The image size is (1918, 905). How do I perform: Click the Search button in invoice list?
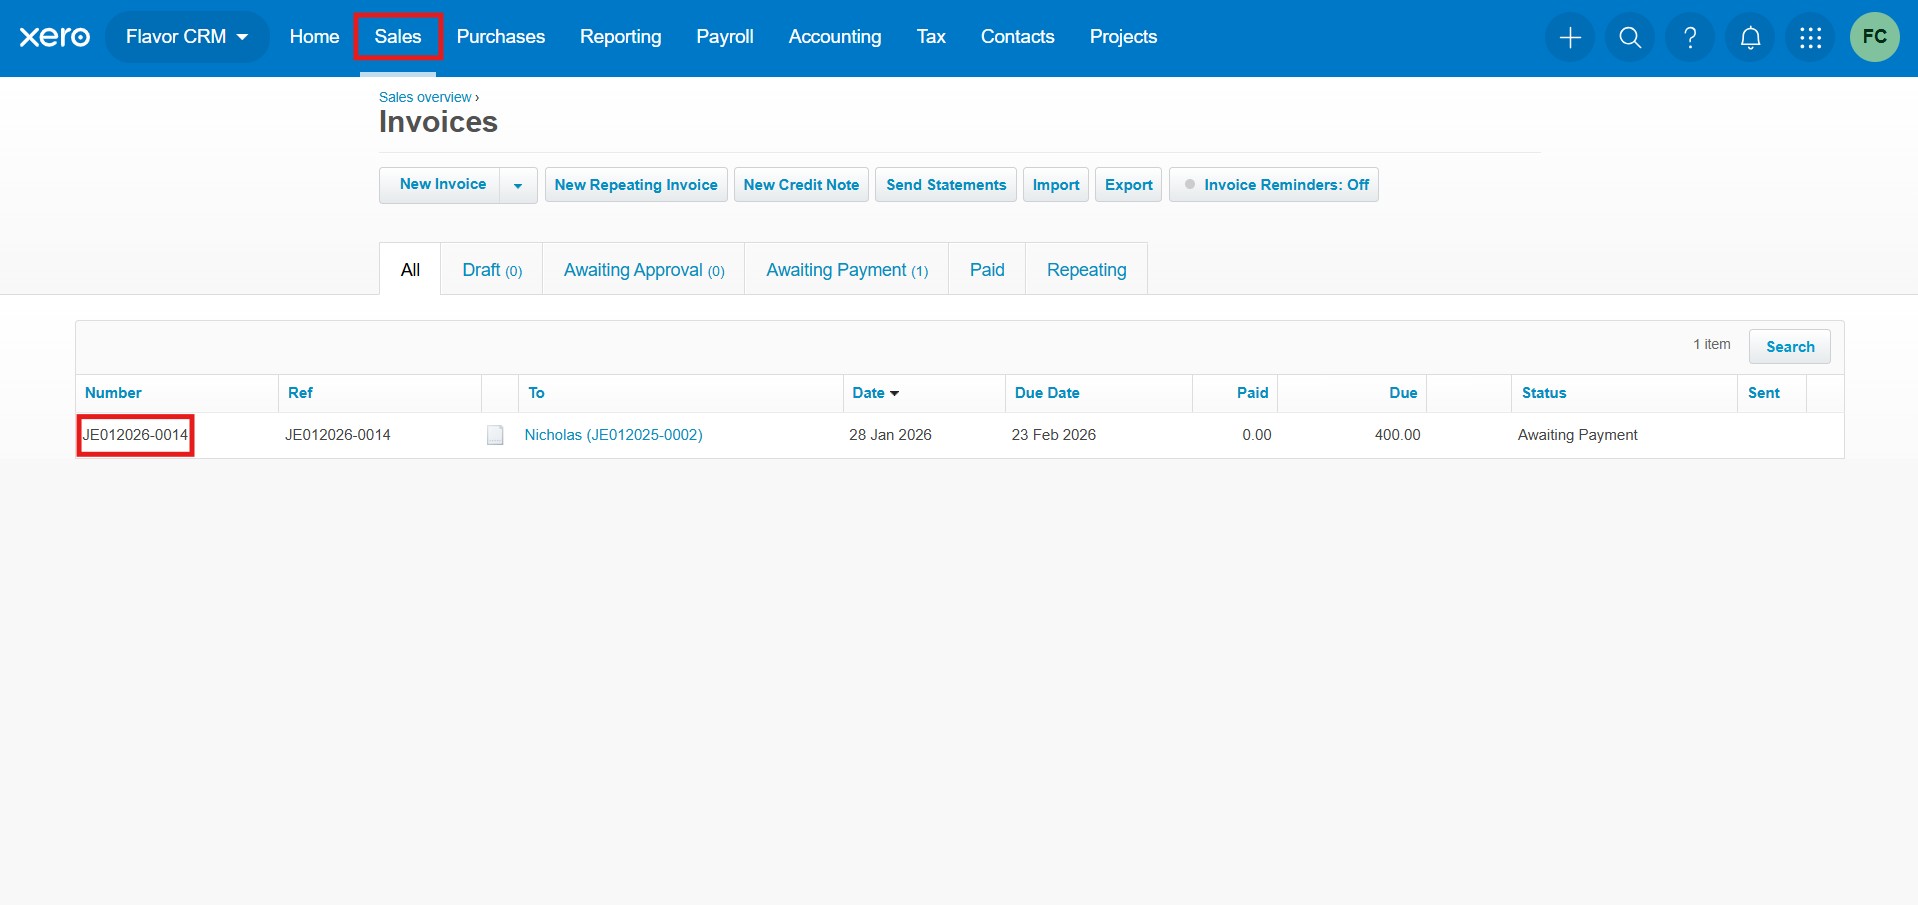tap(1789, 347)
